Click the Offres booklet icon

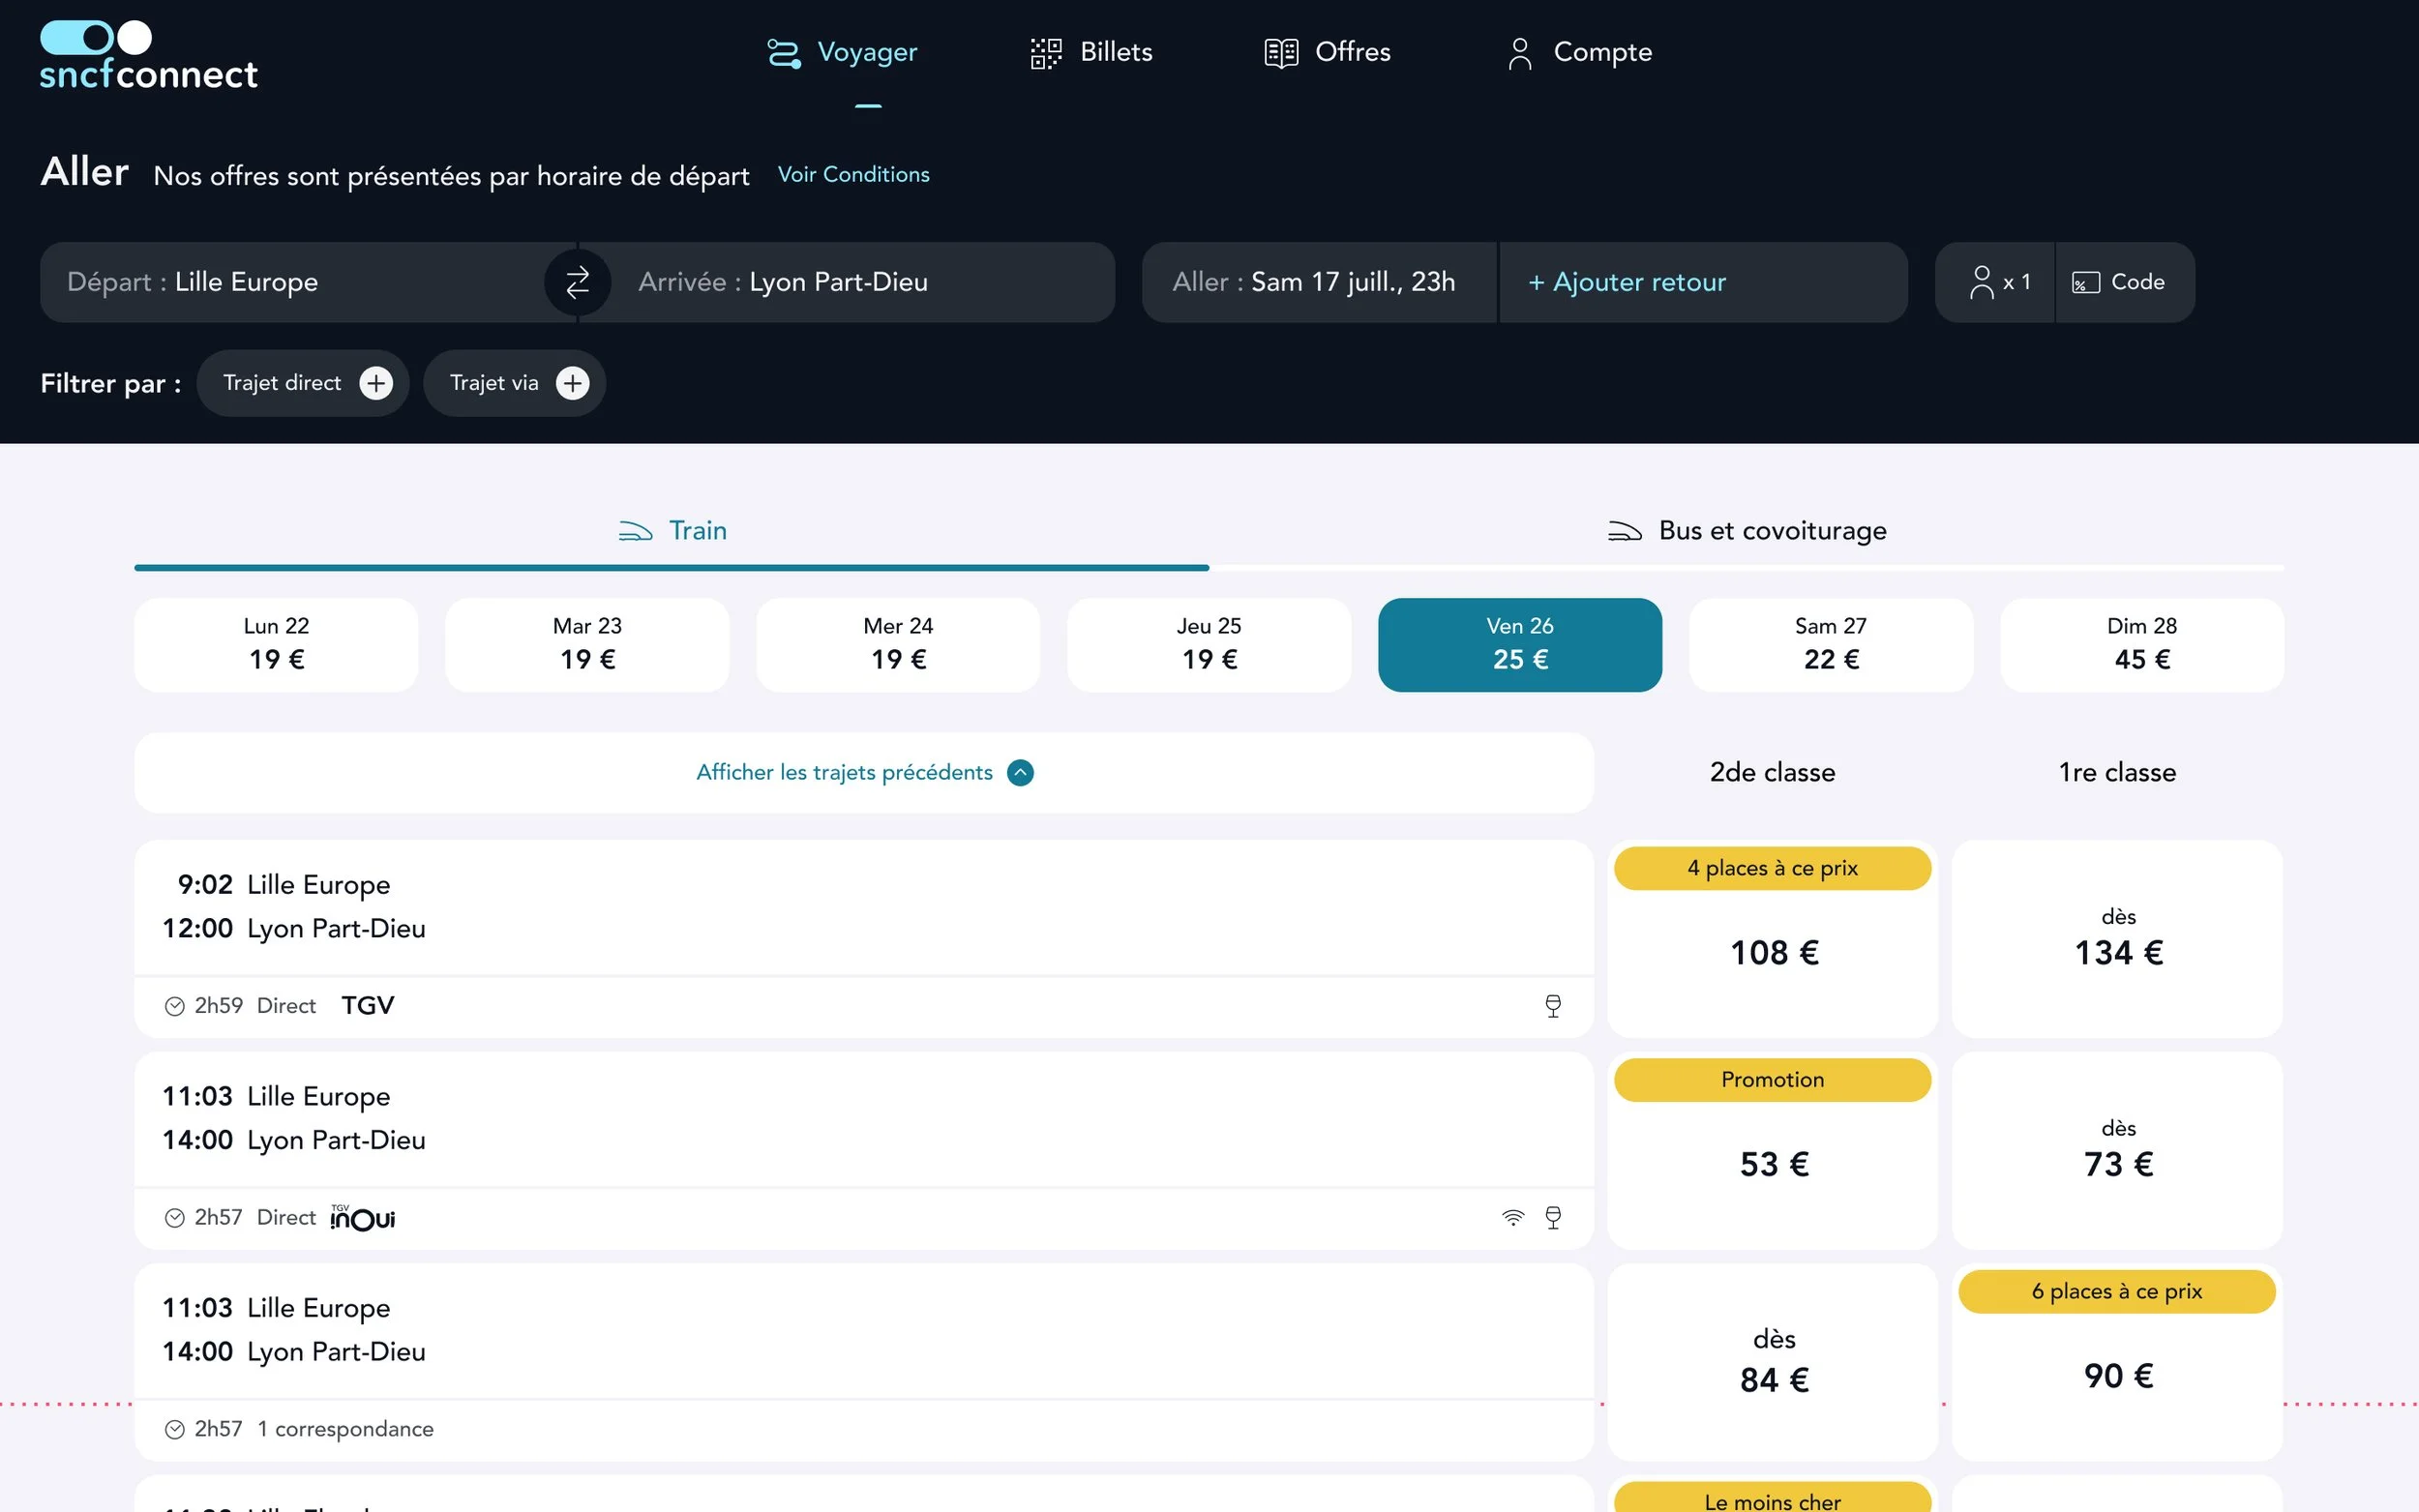[1280, 53]
